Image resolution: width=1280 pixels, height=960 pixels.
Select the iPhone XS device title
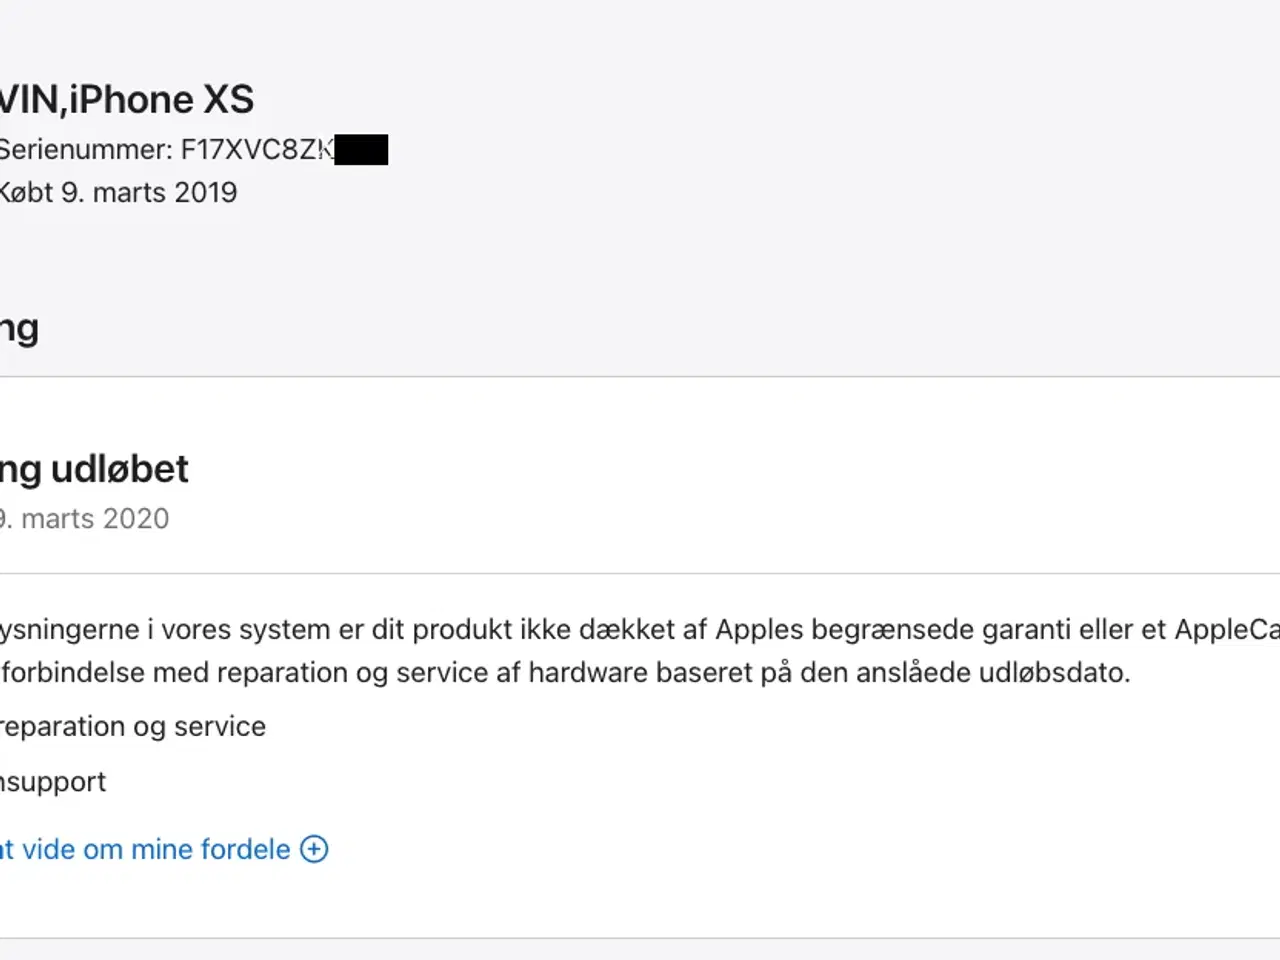[127, 99]
